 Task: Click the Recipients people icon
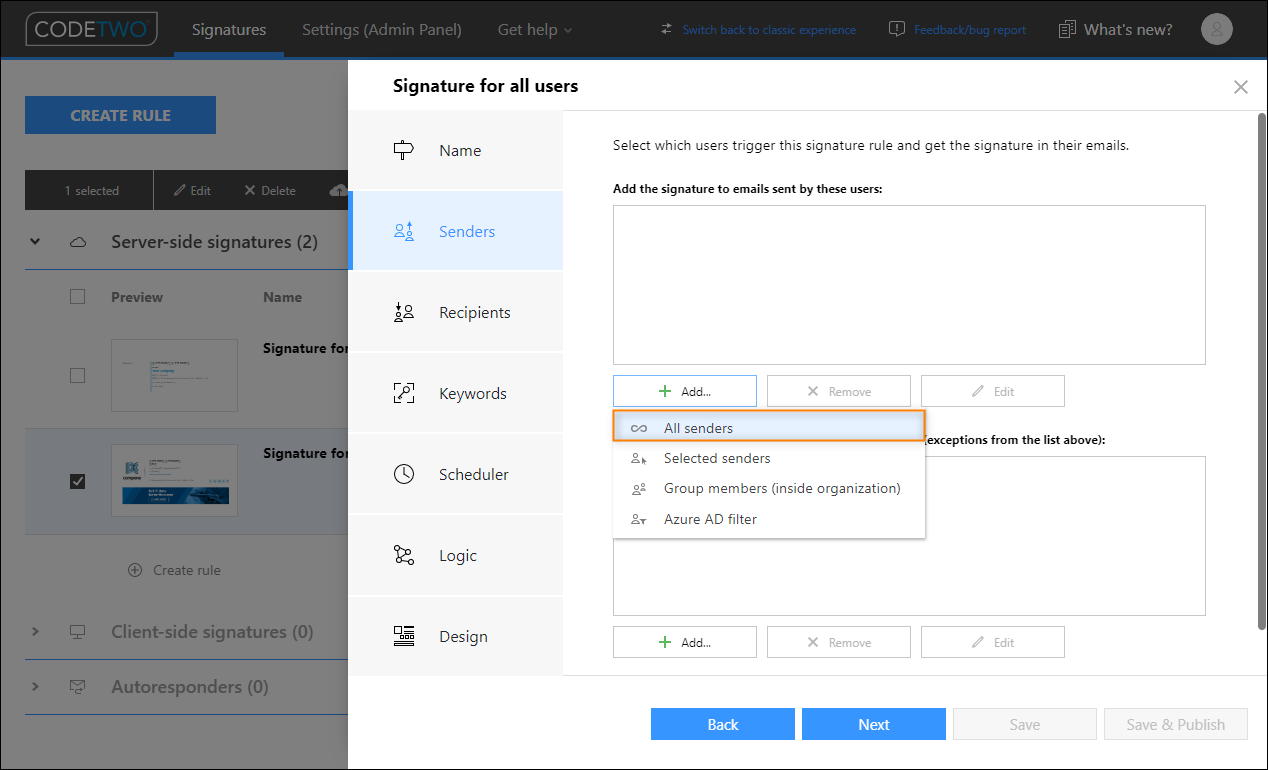click(404, 313)
